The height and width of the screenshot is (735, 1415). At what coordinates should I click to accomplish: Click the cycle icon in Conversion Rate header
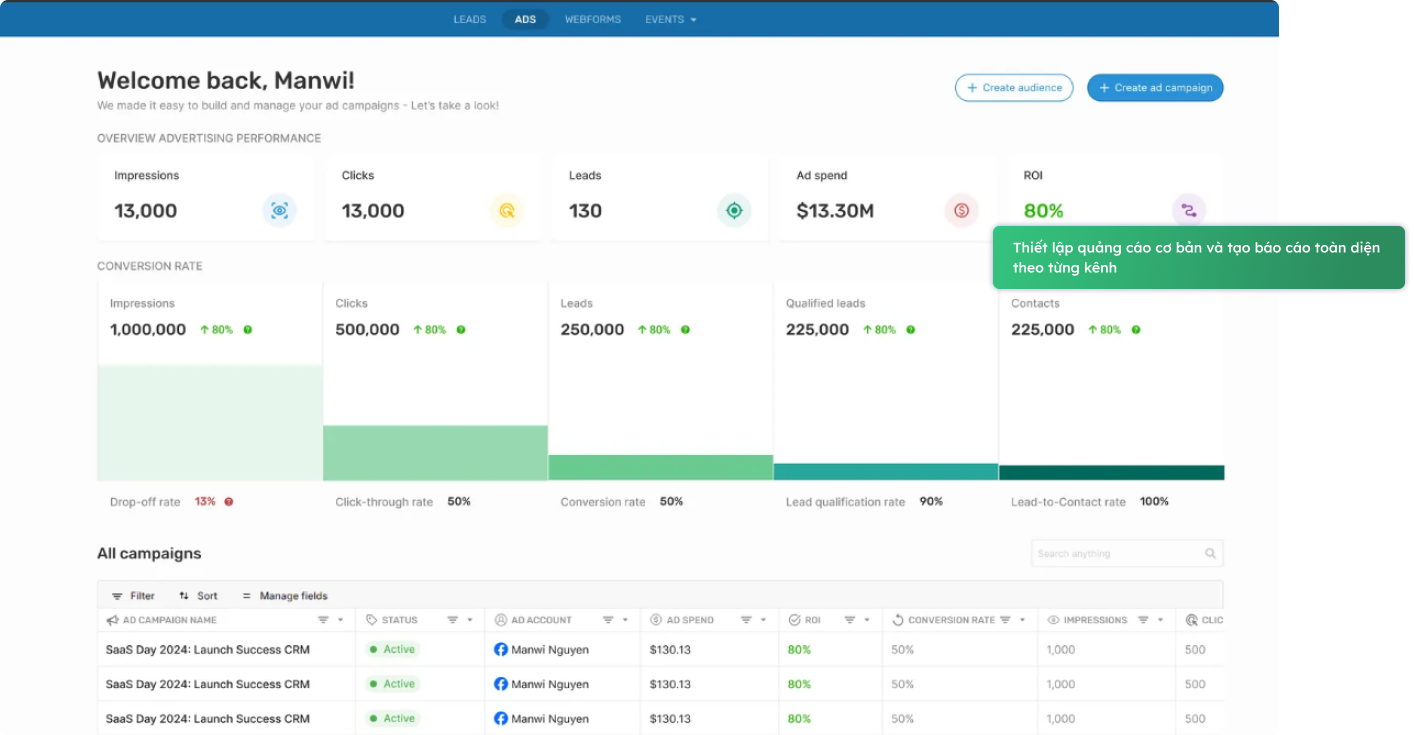tap(898, 620)
